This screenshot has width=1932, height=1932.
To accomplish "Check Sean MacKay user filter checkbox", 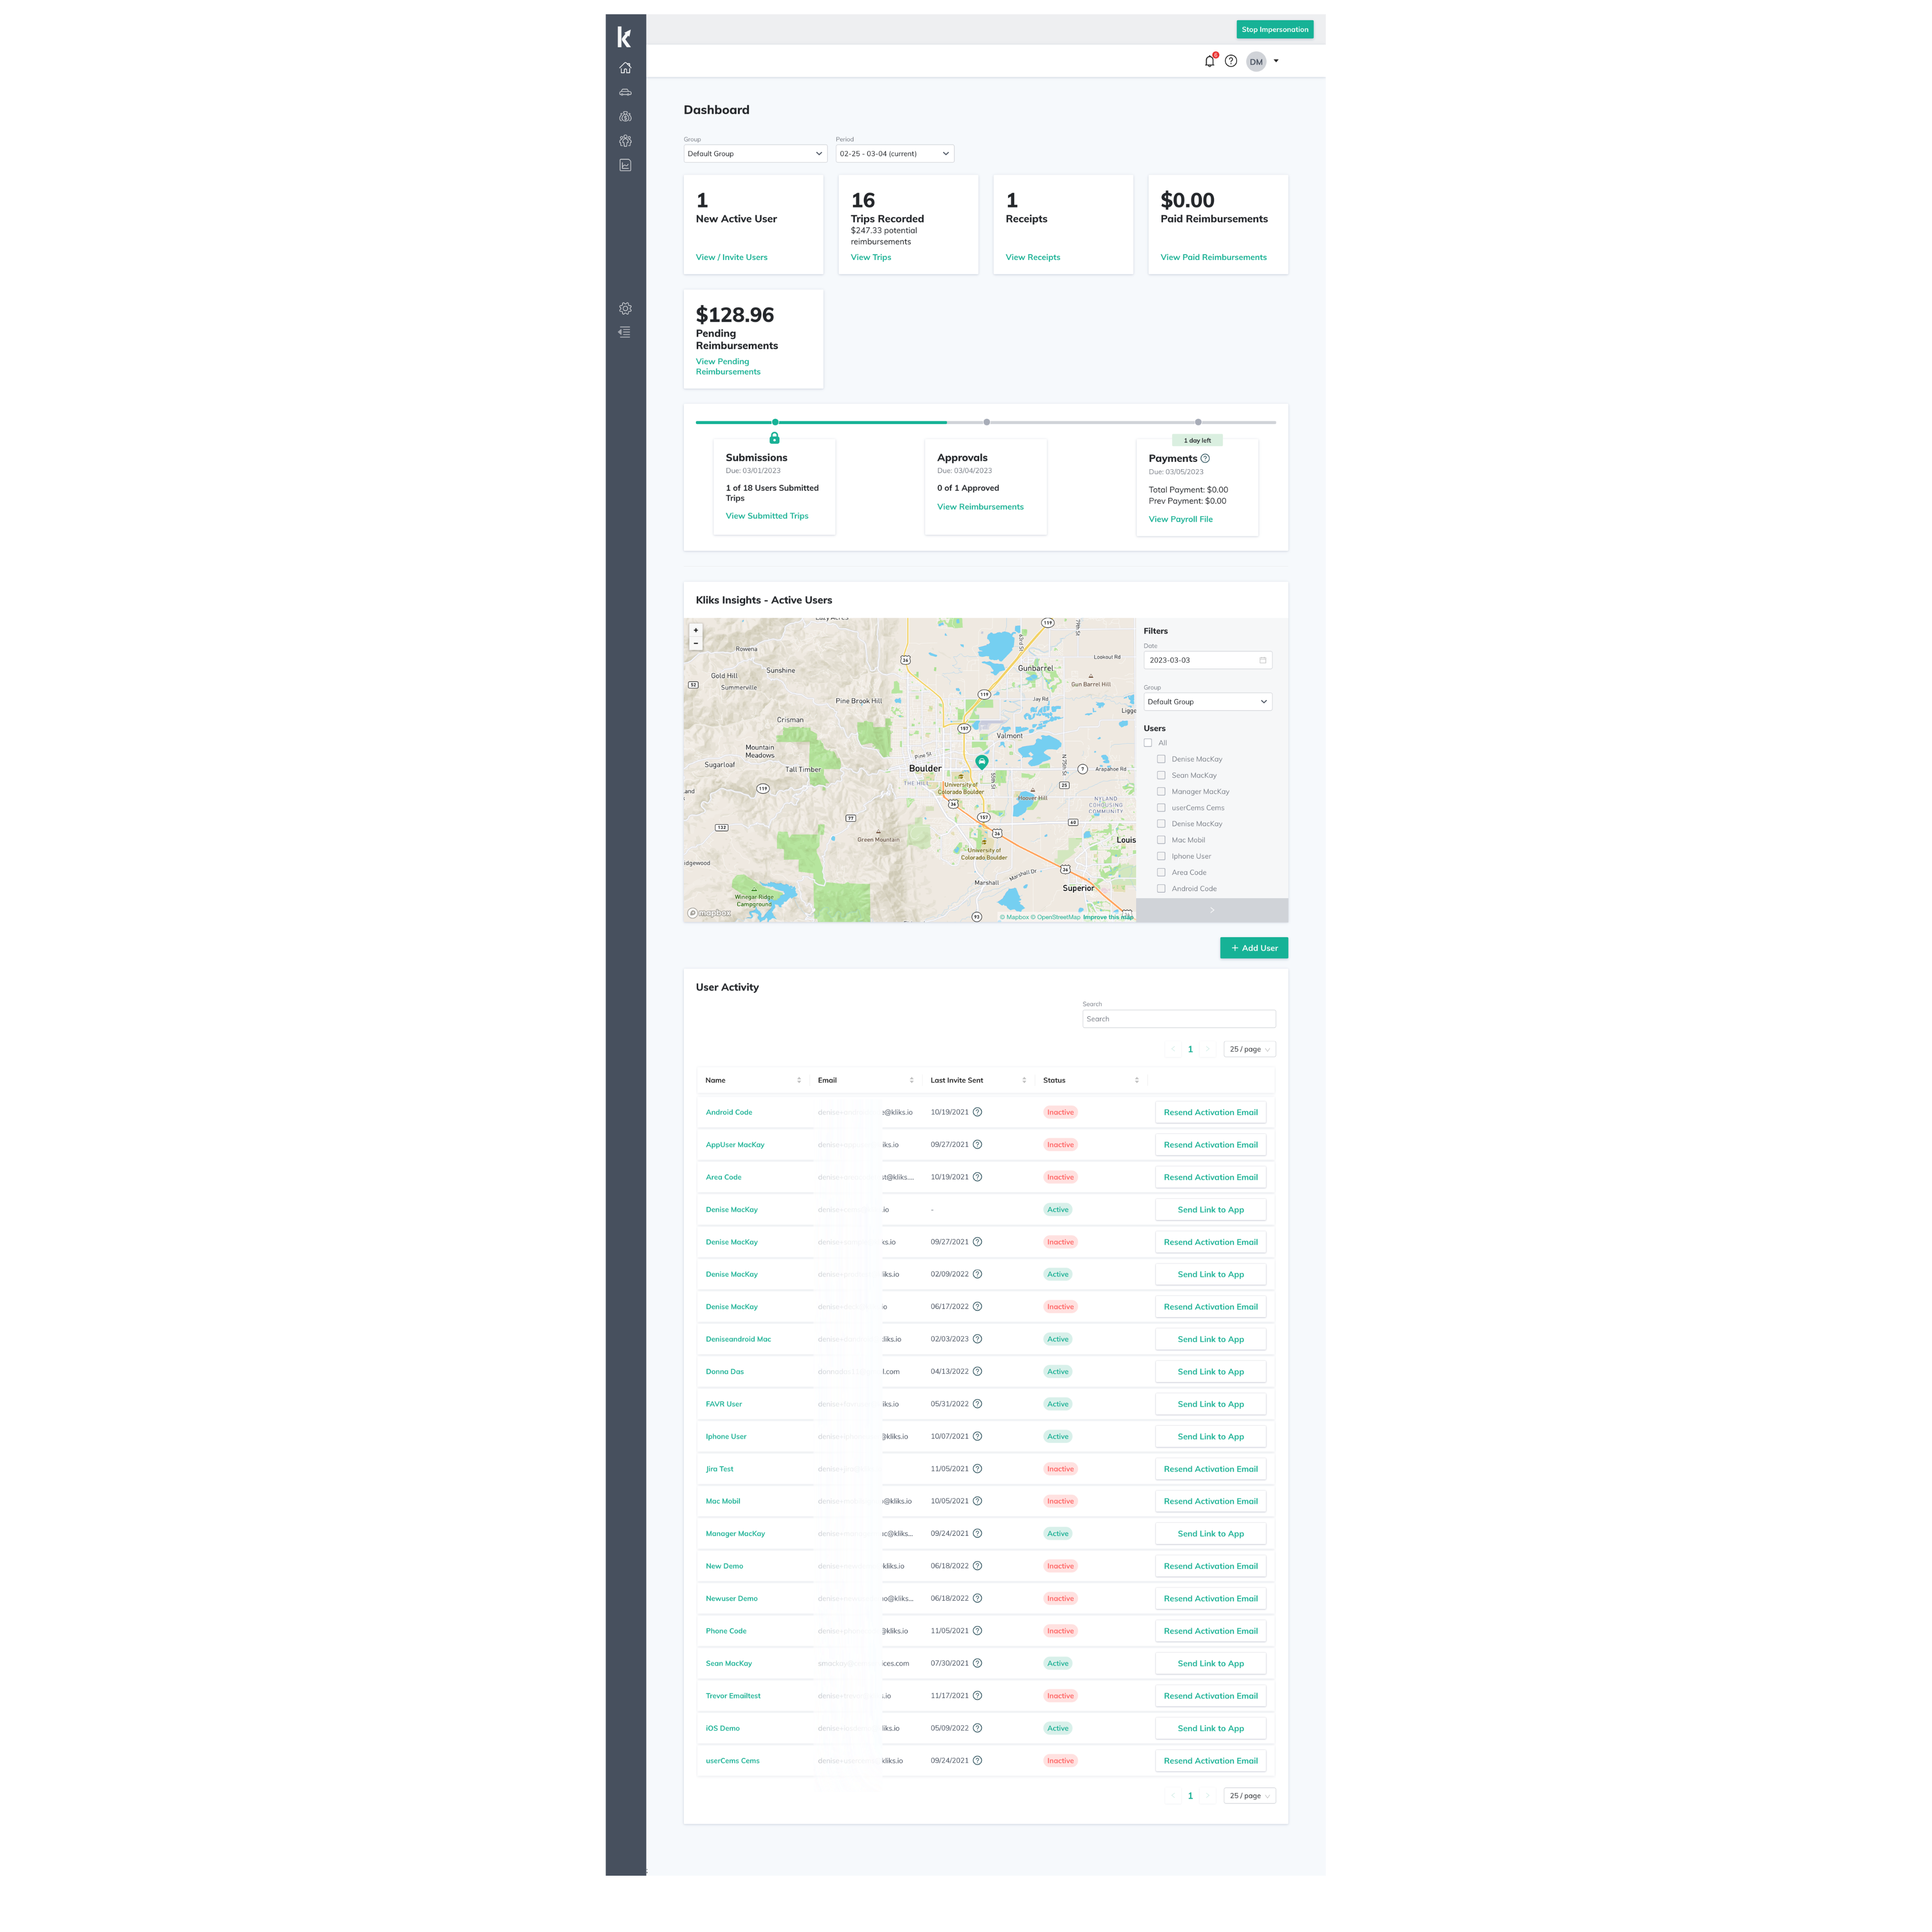I will click(1161, 775).
